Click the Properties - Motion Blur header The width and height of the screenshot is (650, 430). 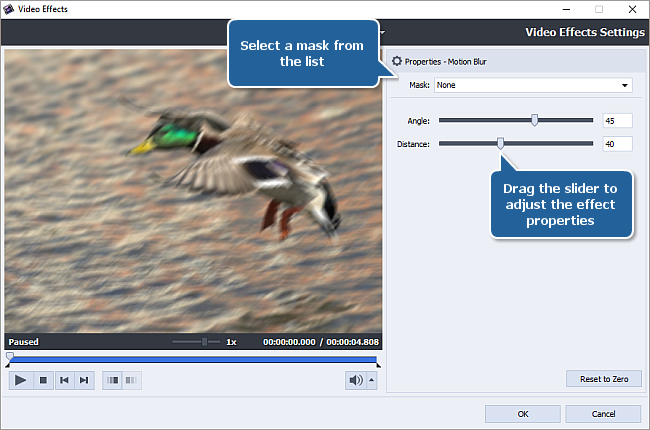(446, 62)
